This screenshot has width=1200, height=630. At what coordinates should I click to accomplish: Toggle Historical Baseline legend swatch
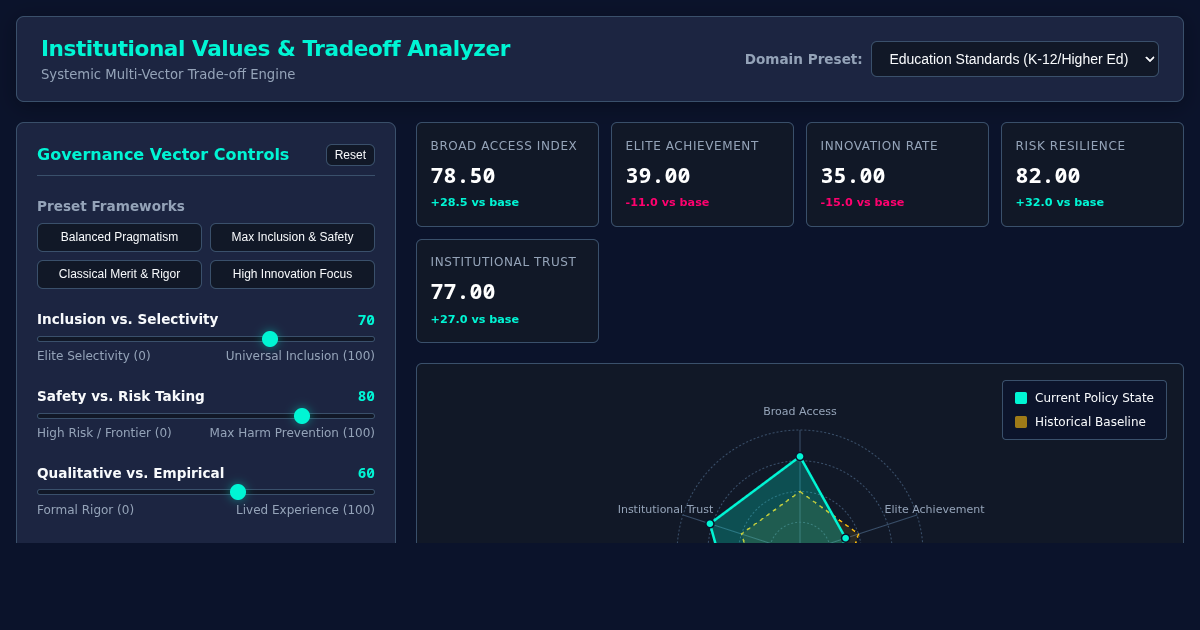tap(1021, 422)
